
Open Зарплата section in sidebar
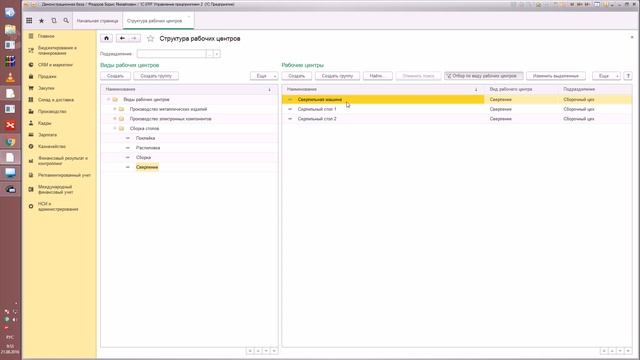coord(47,135)
